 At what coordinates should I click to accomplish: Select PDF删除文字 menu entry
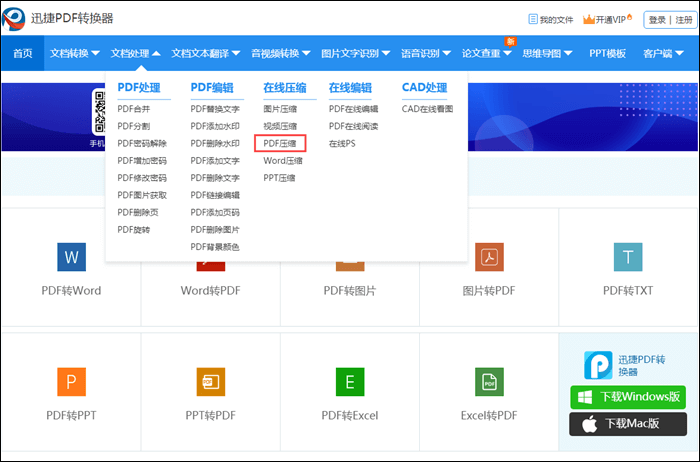tap(215, 178)
